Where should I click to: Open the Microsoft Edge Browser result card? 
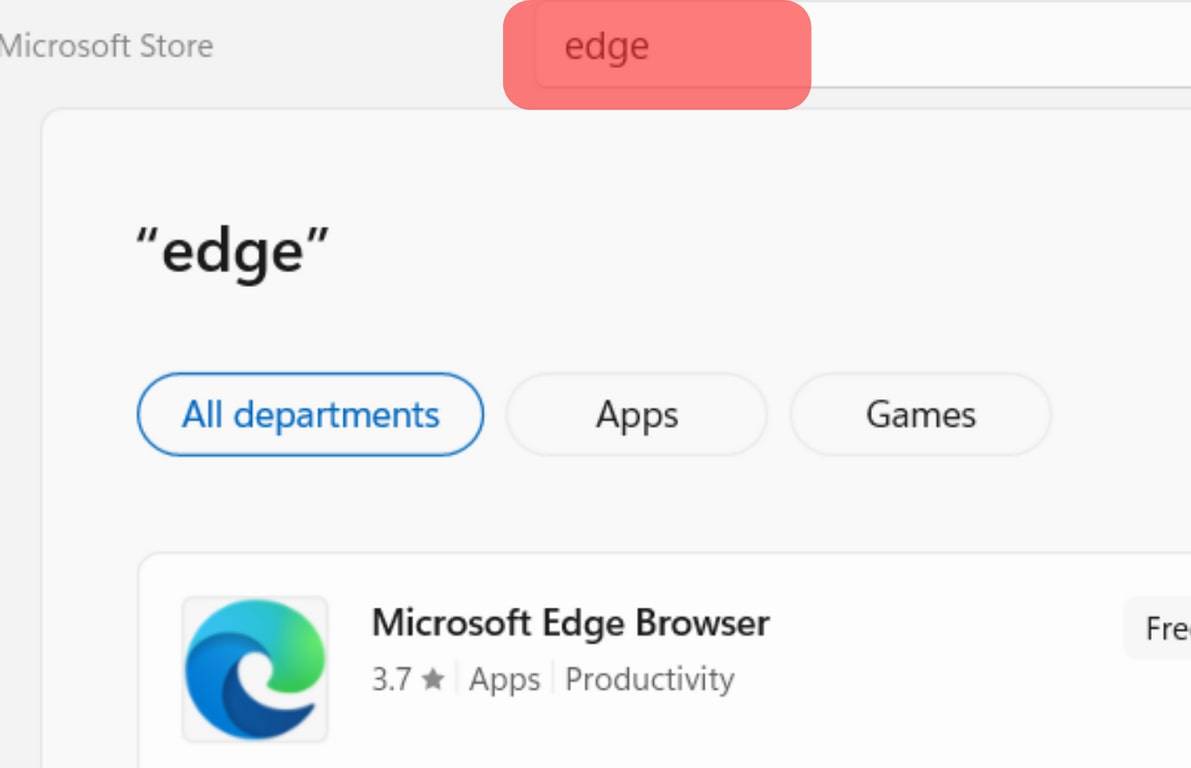point(665,661)
